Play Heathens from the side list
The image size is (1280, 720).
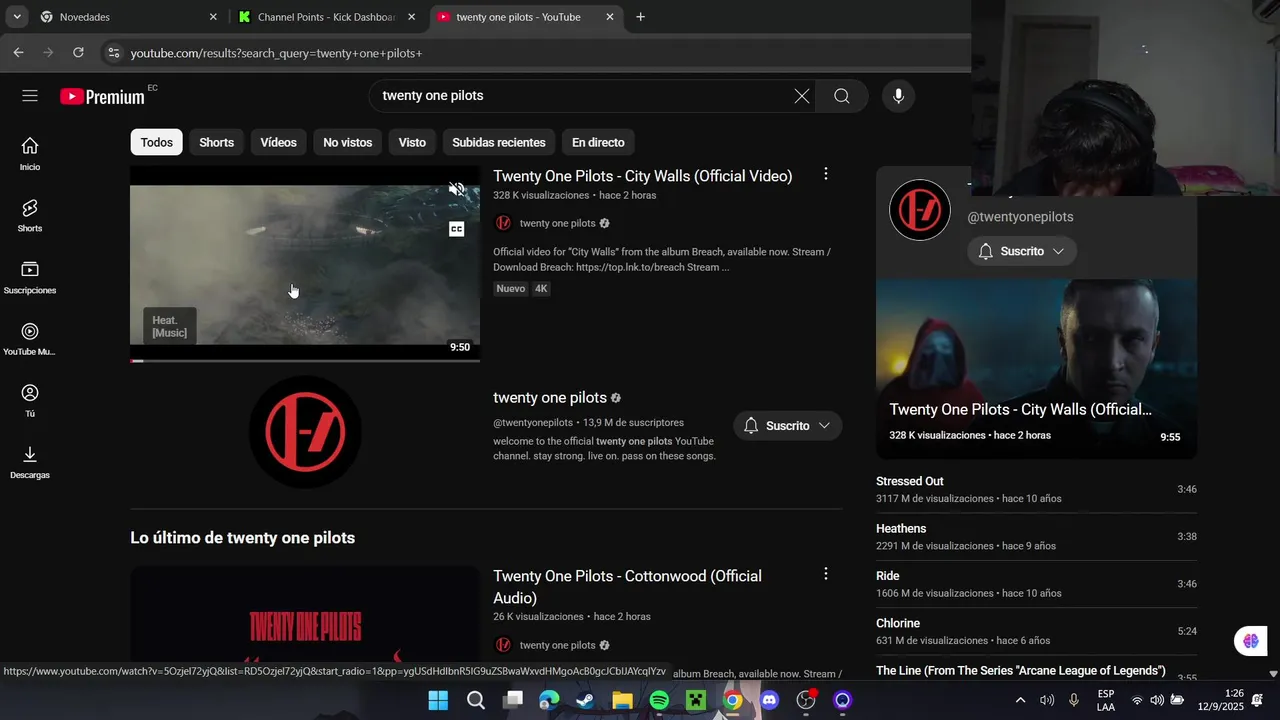tap(1036, 537)
